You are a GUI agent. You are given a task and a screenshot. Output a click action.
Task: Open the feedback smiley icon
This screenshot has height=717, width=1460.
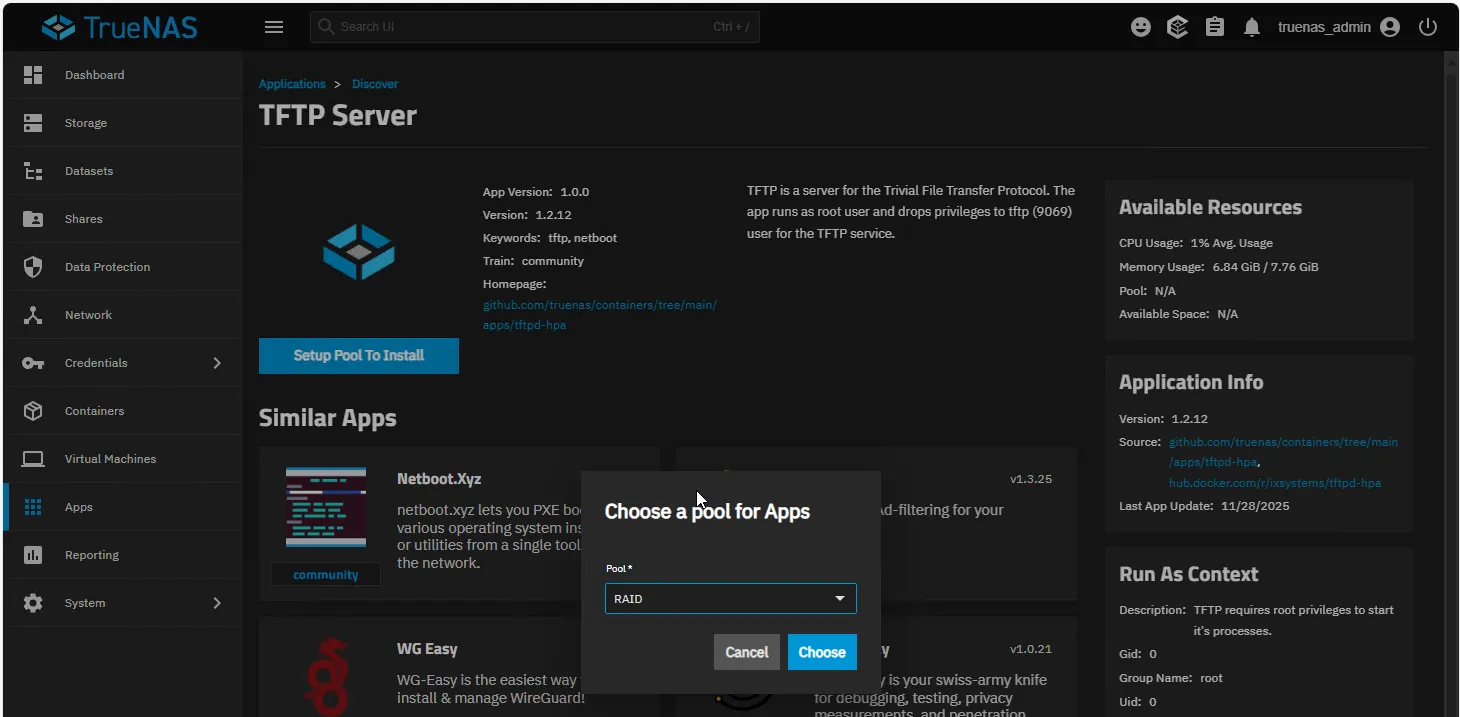1141,27
